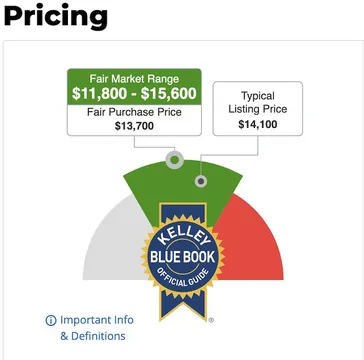Click the OFFICIAL GUIDE text on the badge

183,278
